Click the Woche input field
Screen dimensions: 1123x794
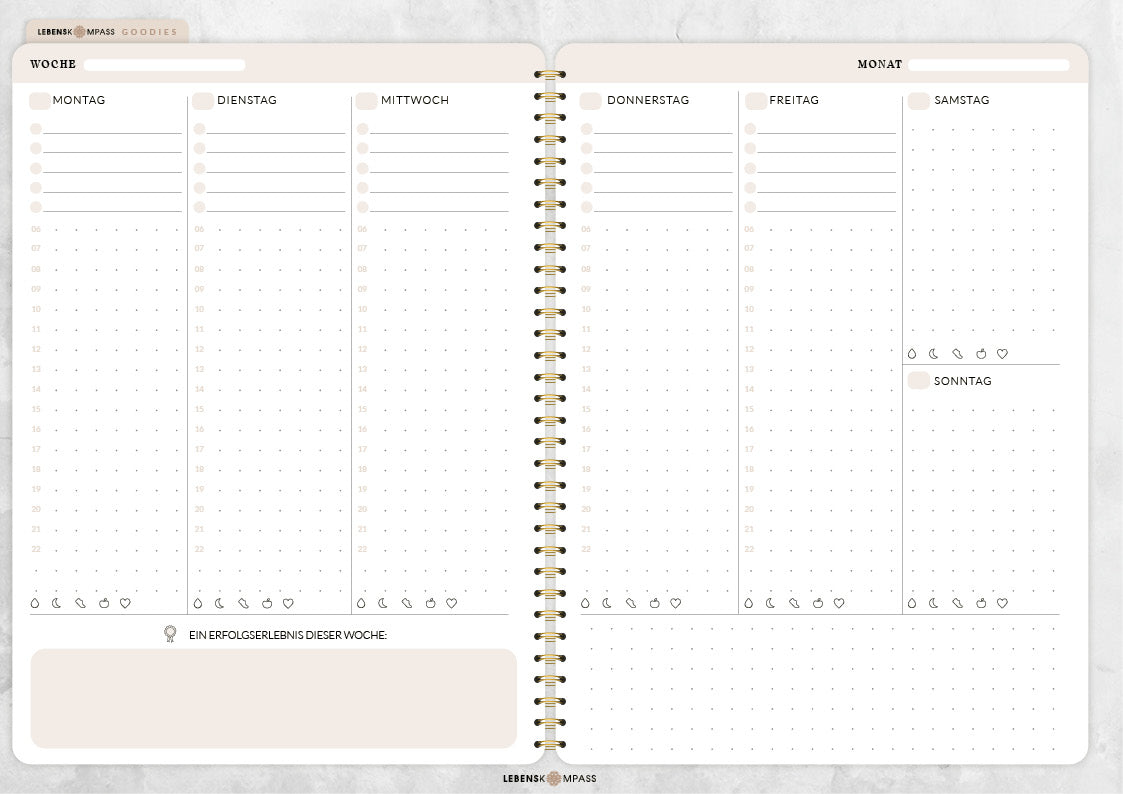(165, 64)
